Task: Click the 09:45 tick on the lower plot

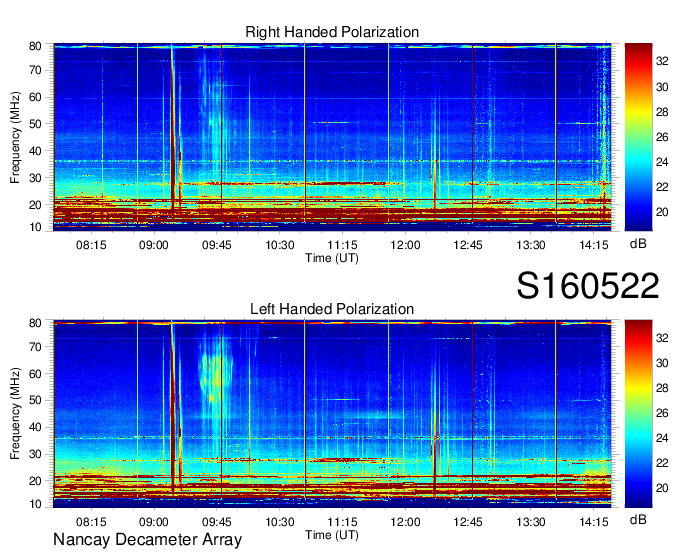Action: tap(216, 522)
